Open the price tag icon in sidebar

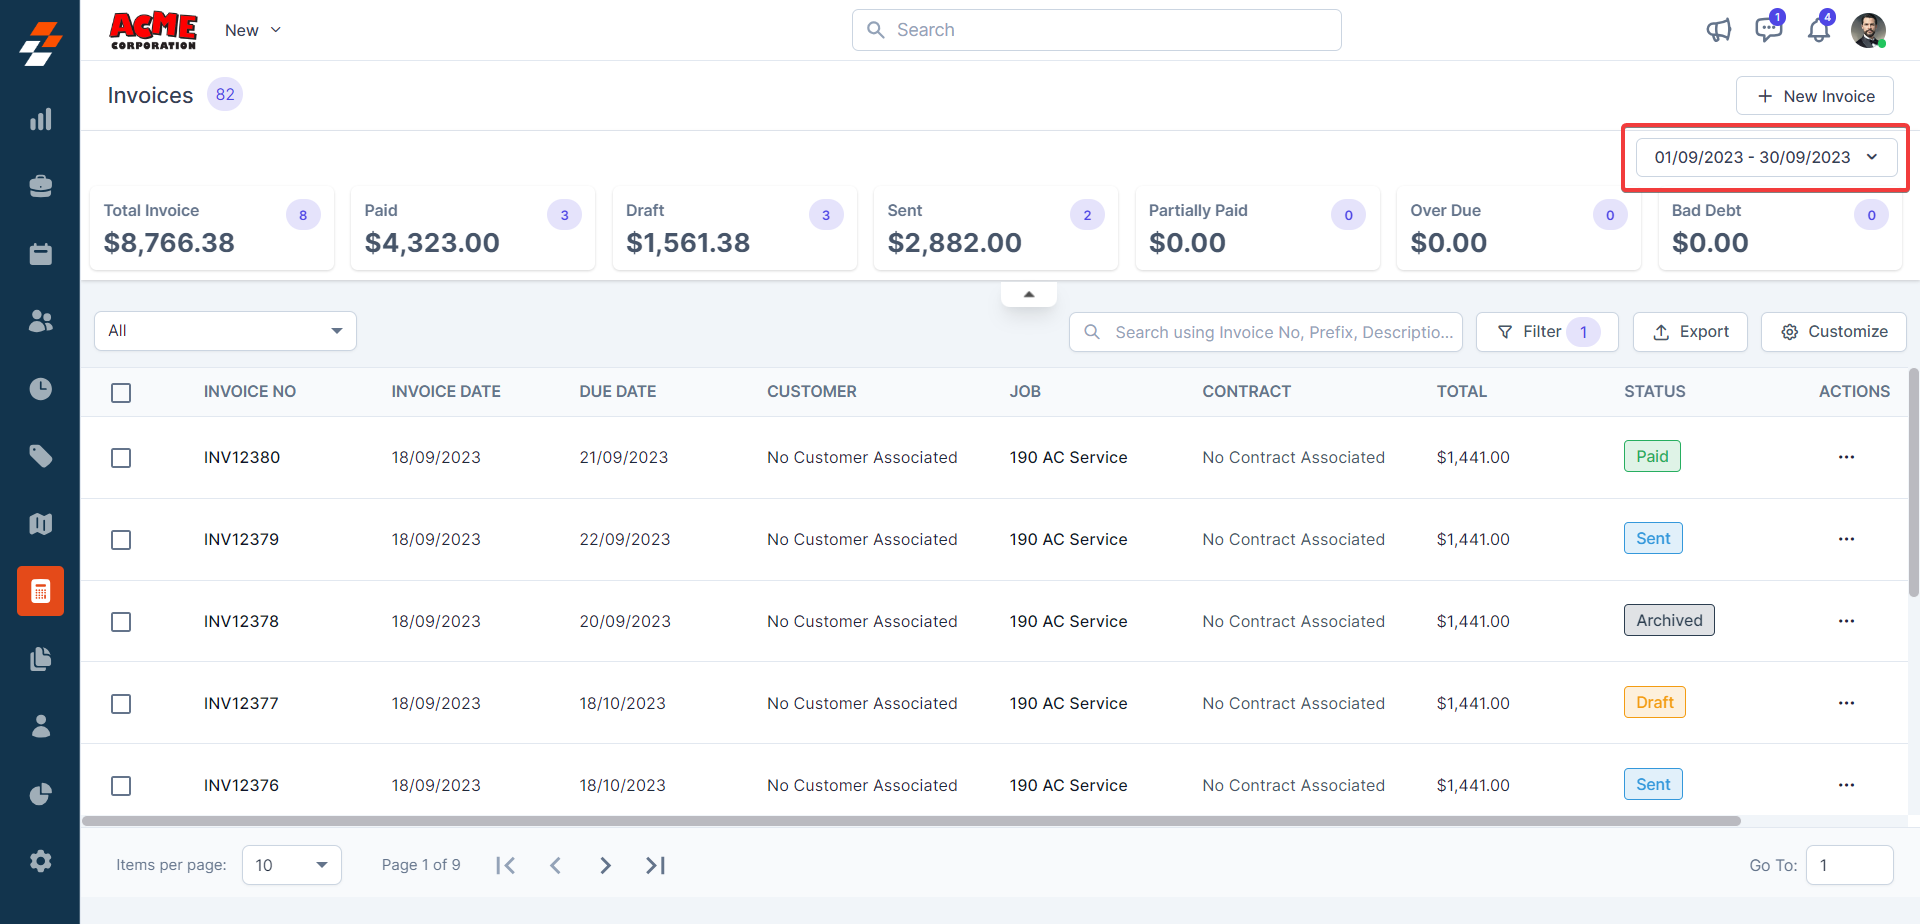click(x=40, y=457)
